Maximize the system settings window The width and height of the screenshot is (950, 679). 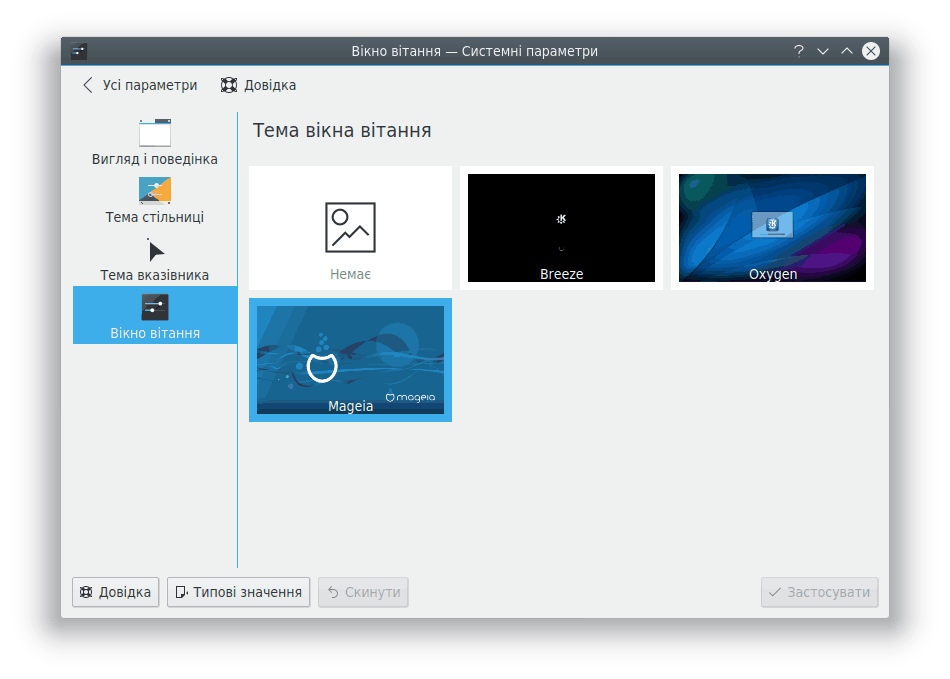[x=847, y=51]
